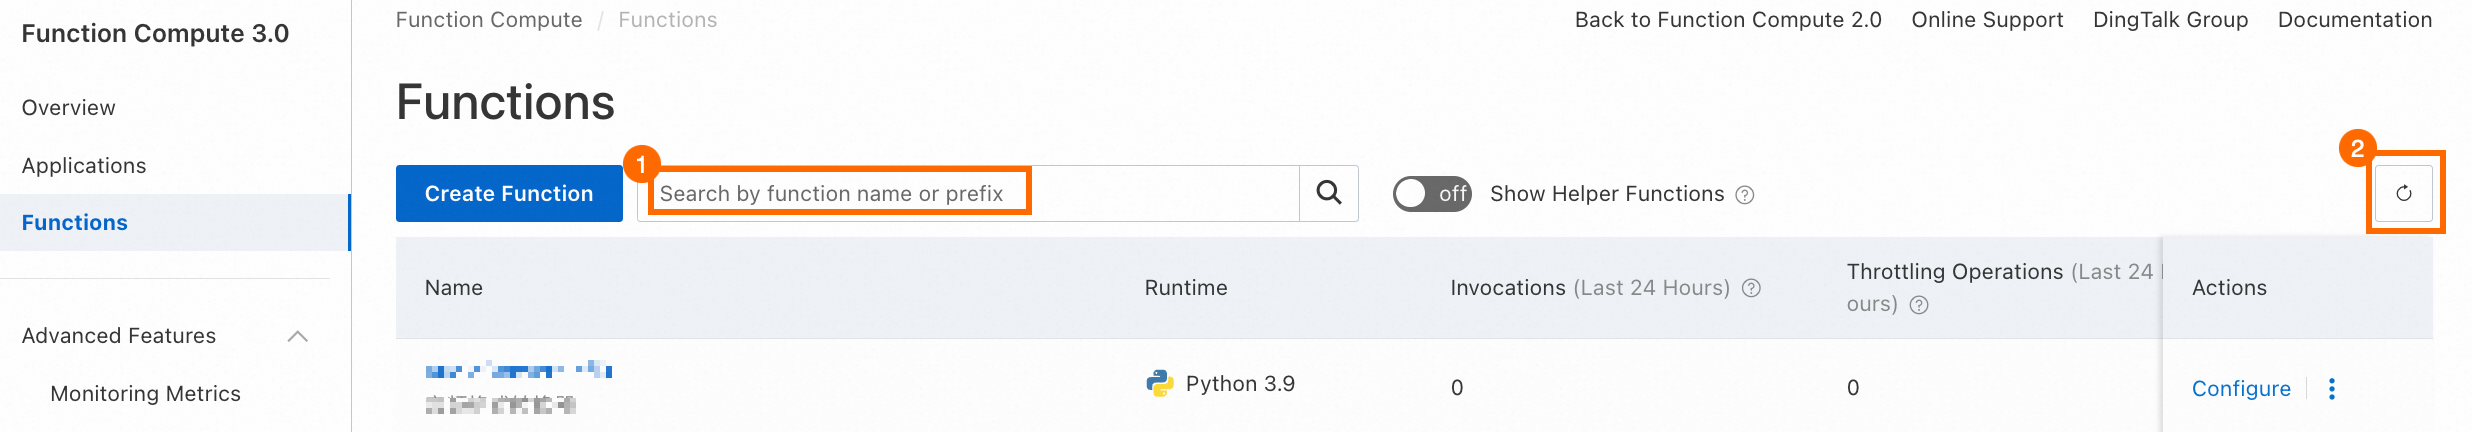Open the Throttling Operations help icon

pyautogui.click(x=1919, y=305)
